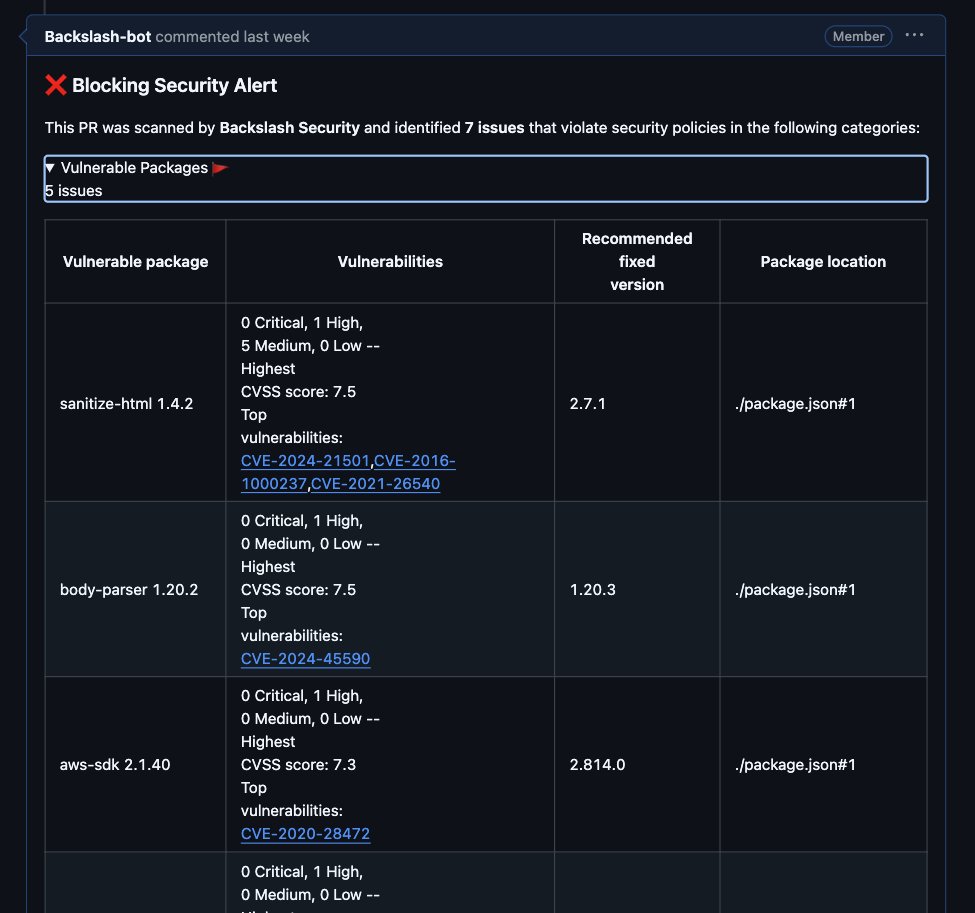Click the fixed version '2.7.1'
Viewport: 975px width, 913px height.
click(x=588, y=404)
